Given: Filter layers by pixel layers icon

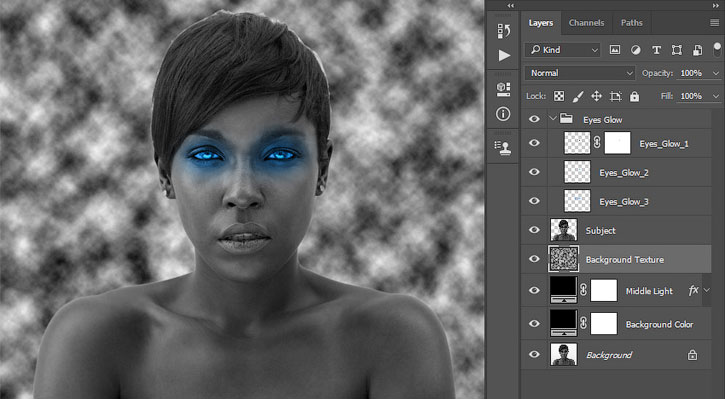Looking at the screenshot, I should pyautogui.click(x=614, y=50).
